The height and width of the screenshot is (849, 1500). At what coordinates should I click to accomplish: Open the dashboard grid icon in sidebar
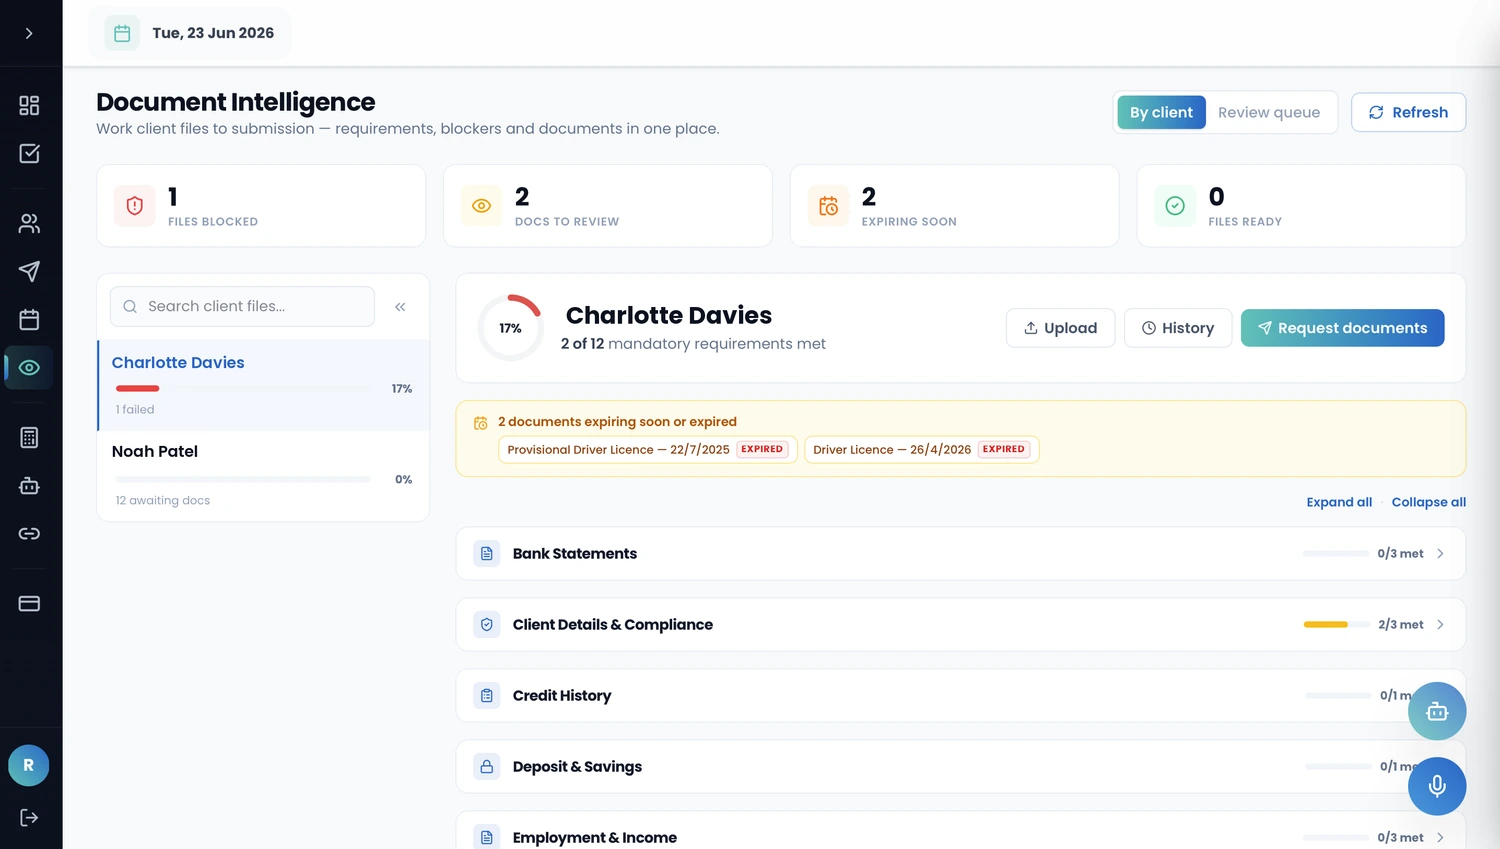[x=29, y=105]
